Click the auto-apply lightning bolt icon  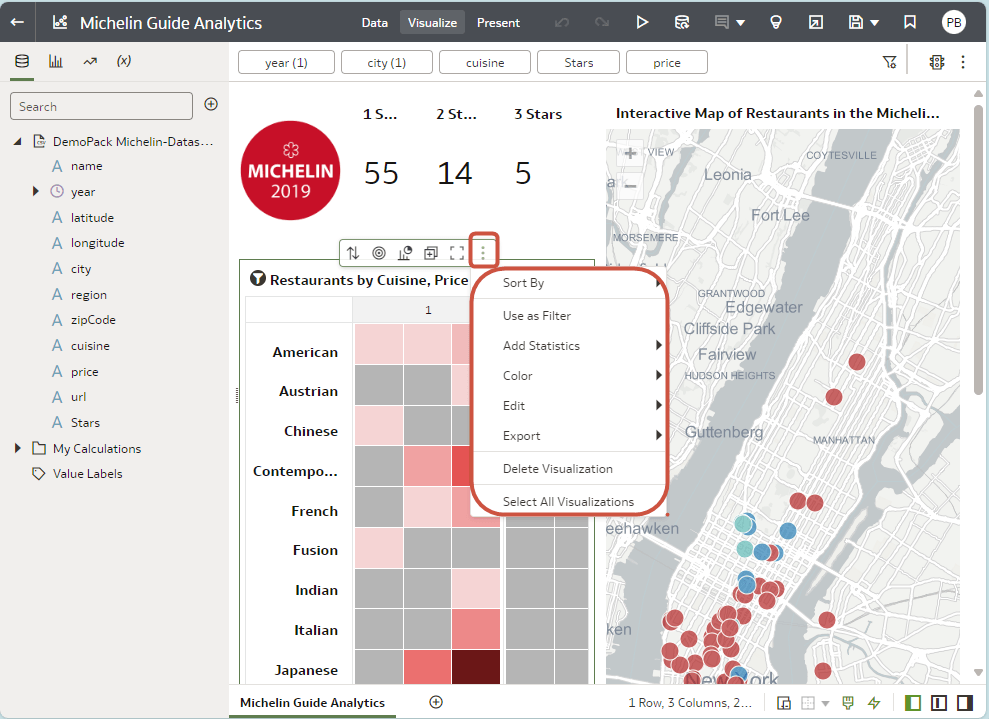click(x=874, y=703)
